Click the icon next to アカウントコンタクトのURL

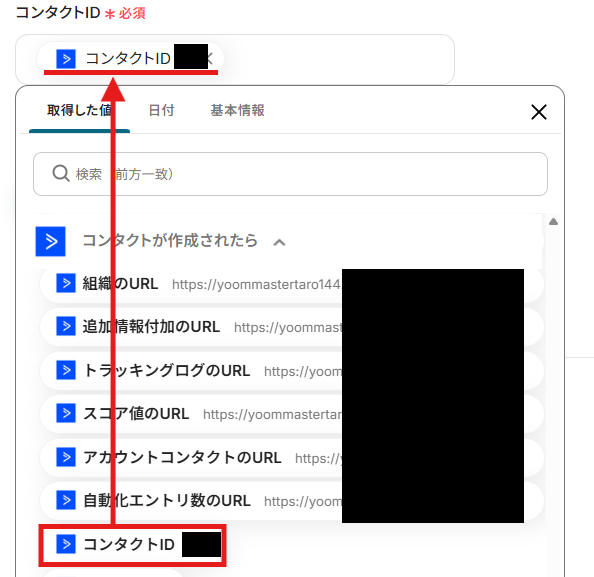tap(66, 457)
